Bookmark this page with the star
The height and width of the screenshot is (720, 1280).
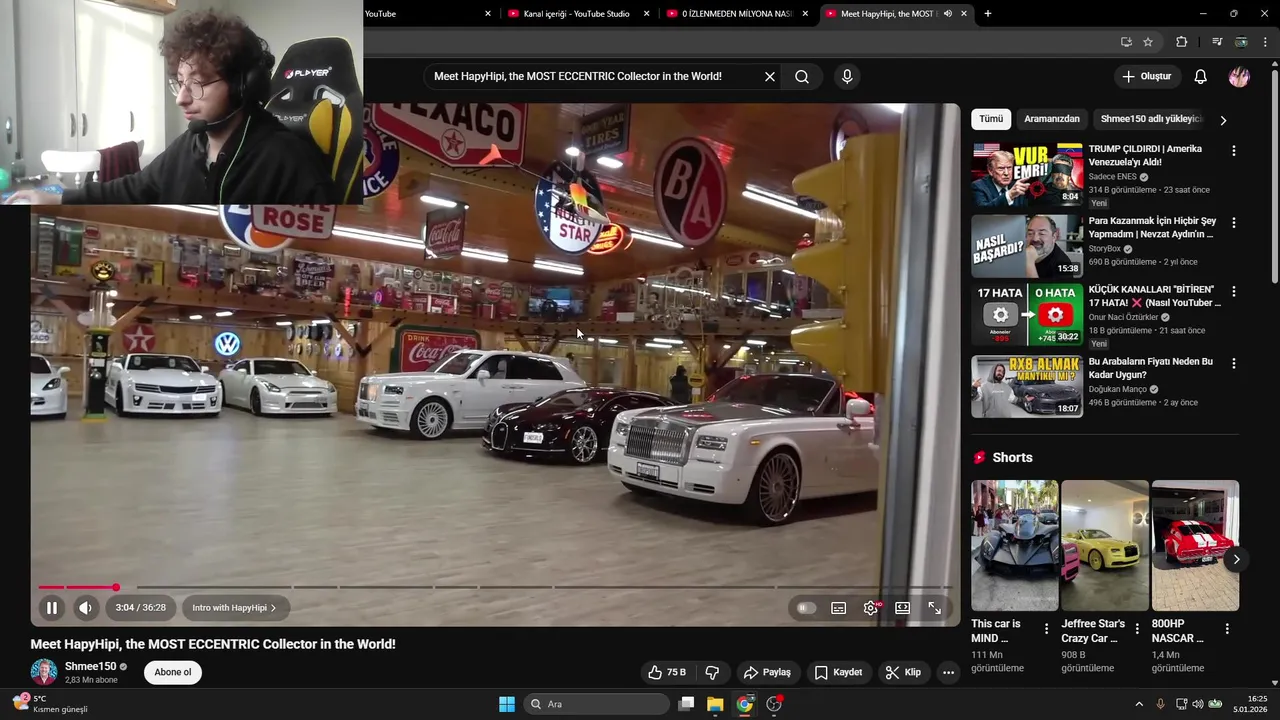(x=1148, y=42)
